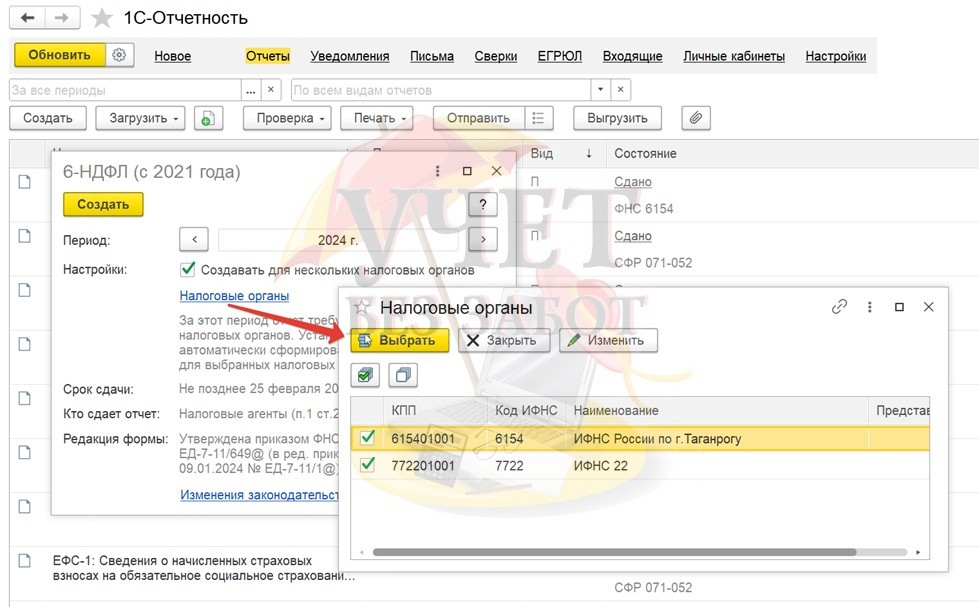Click the Сдано status link with СФР 071-052
The height and width of the screenshot is (607, 979).
tap(632, 236)
